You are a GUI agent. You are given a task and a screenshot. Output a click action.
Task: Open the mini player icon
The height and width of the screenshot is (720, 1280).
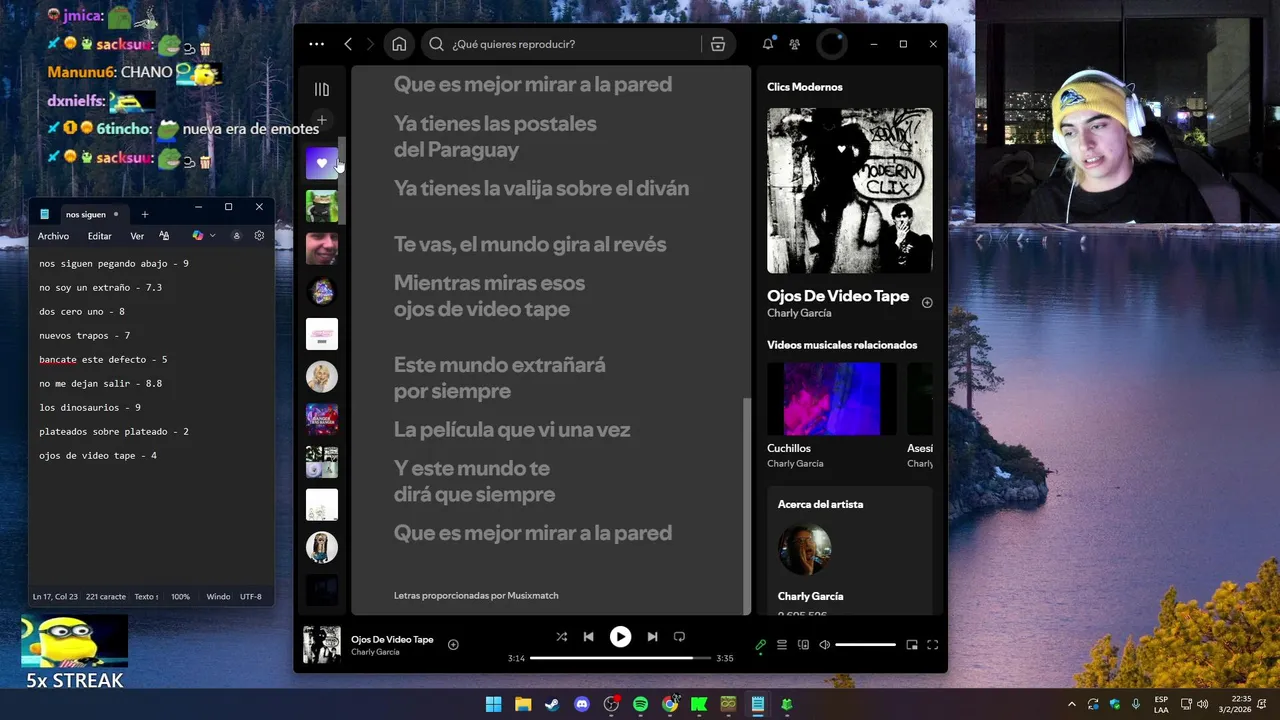click(912, 645)
